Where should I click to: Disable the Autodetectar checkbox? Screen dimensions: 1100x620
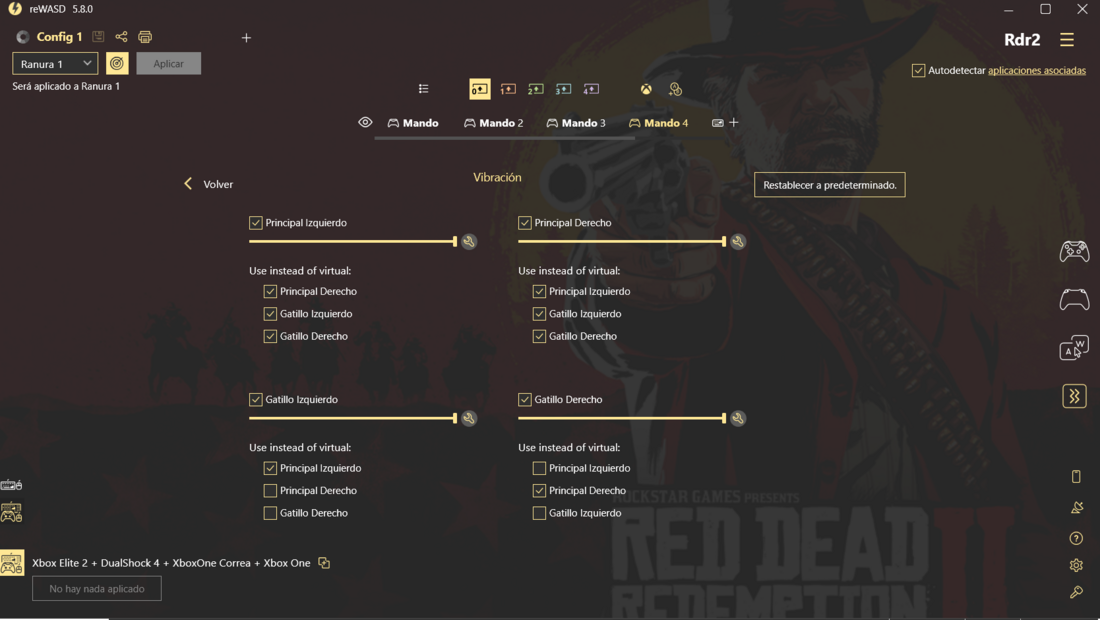click(918, 71)
